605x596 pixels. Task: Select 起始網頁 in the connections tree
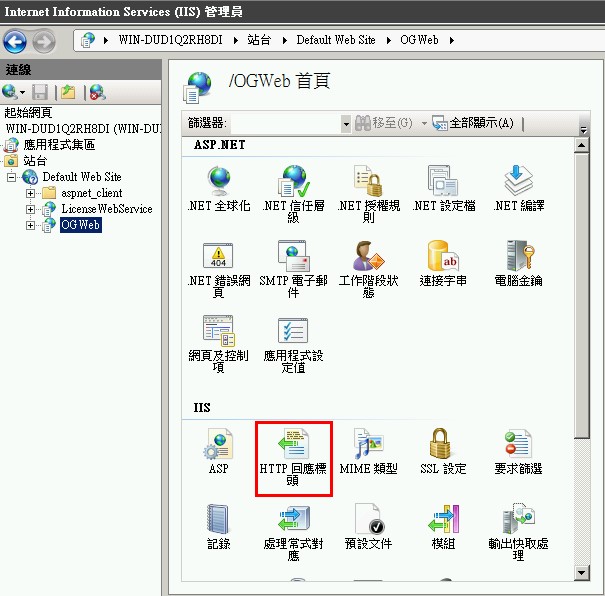(28, 113)
